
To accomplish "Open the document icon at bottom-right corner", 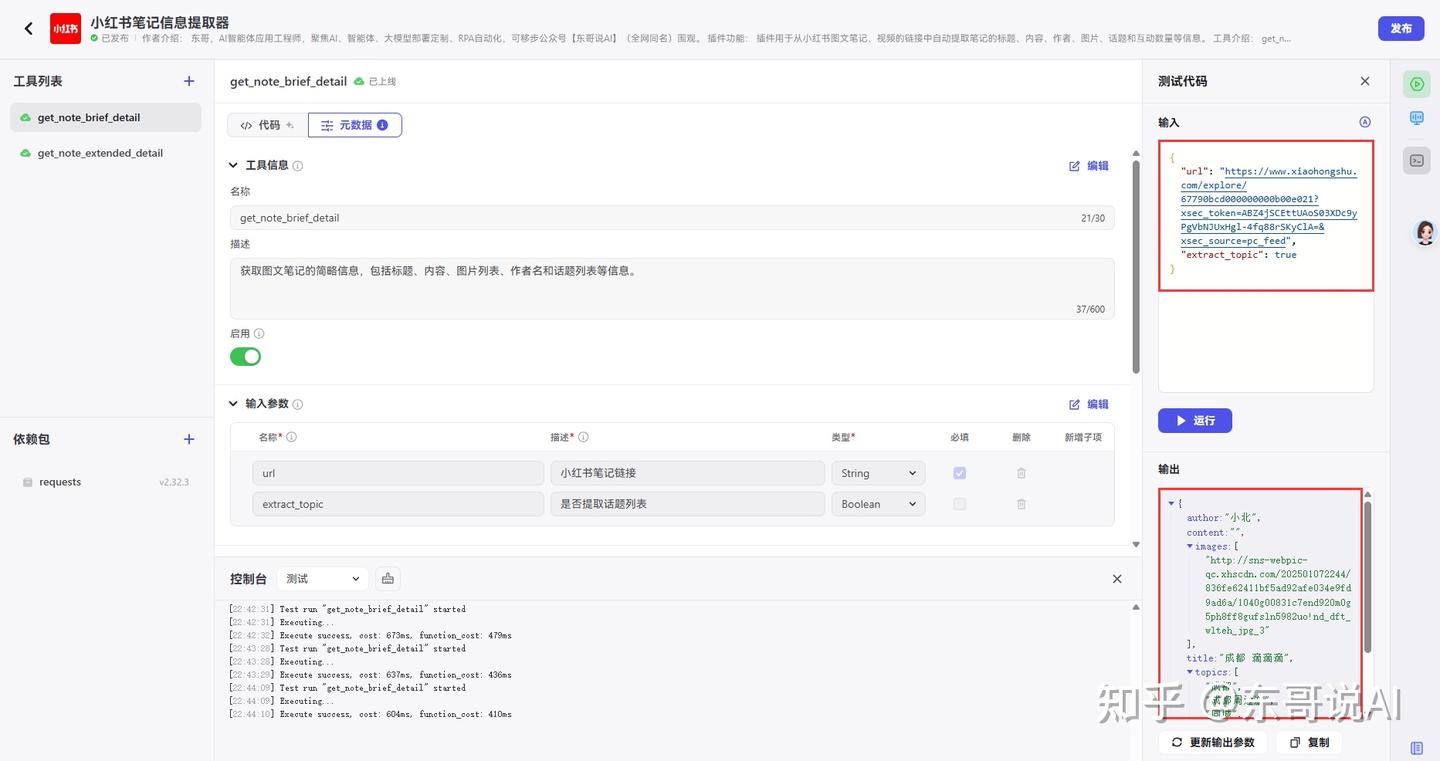I will (x=1417, y=748).
